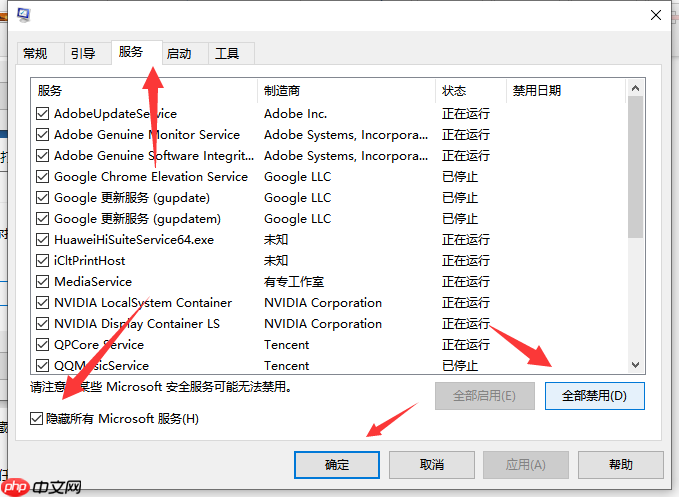
Task: Click the services list scrollbar thumb
Action: point(635,167)
